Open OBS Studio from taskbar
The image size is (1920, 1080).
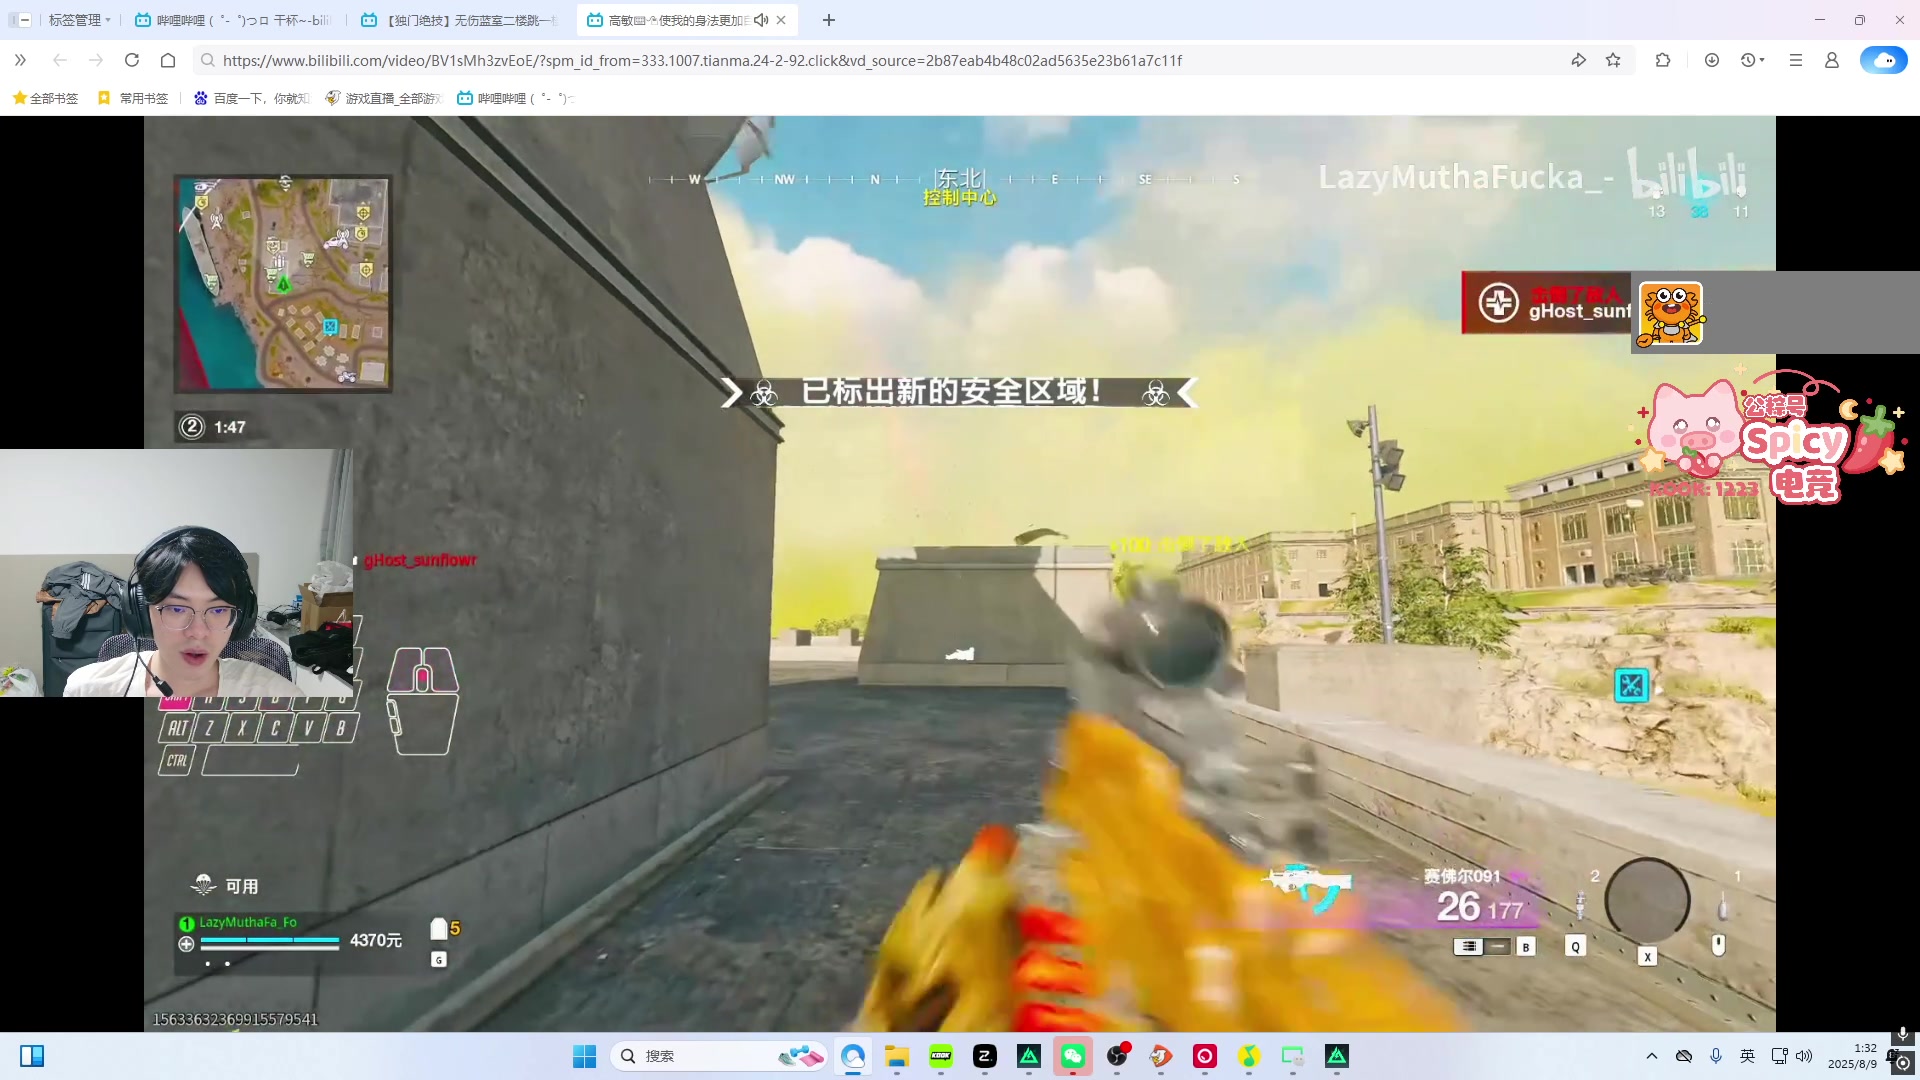click(1117, 1056)
